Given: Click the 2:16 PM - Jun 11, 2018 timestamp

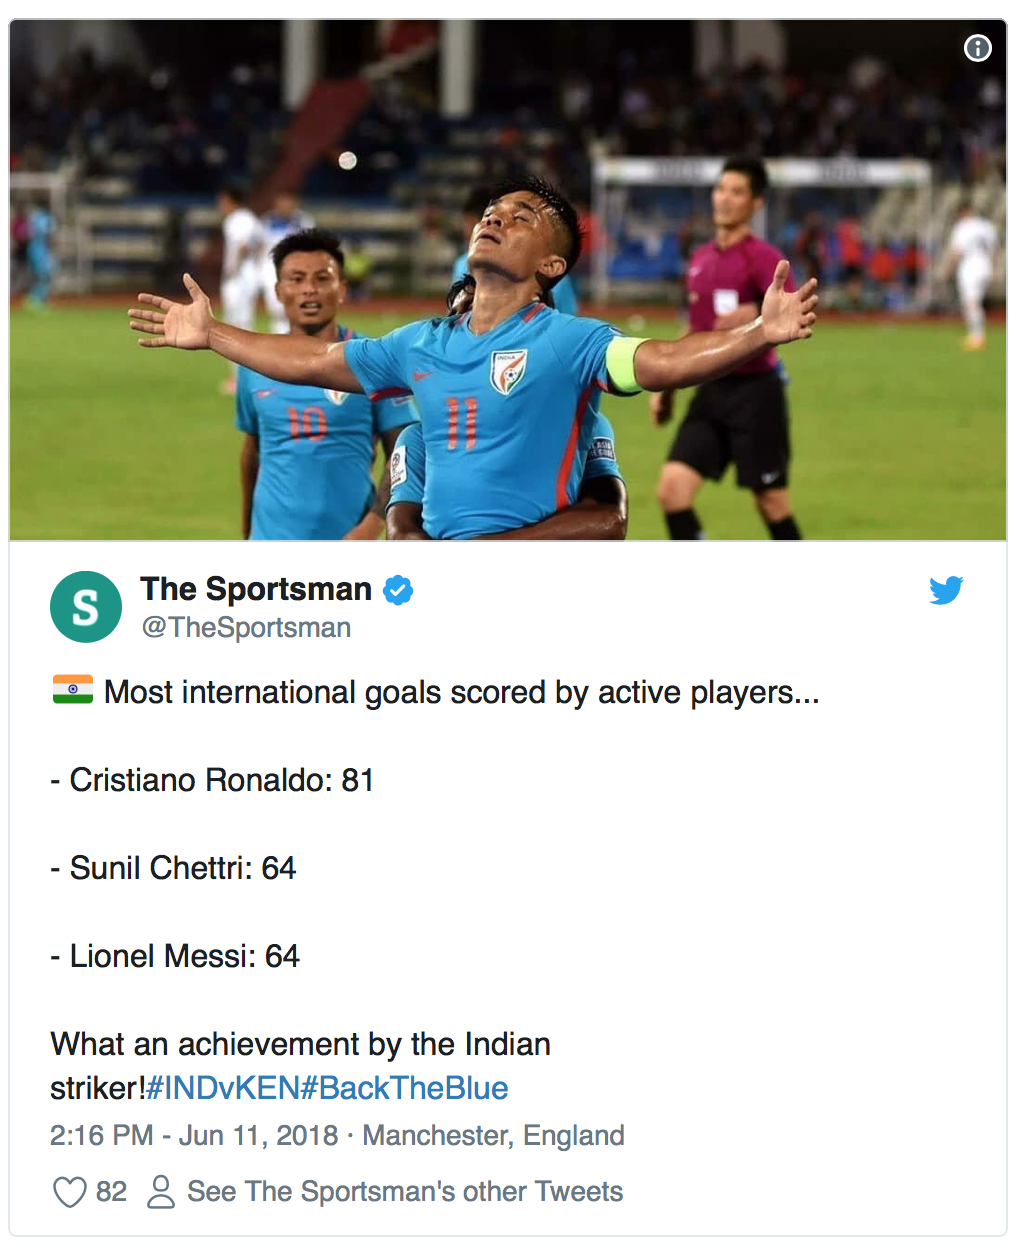Looking at the screenshot, I should (x=194, y=1135).
